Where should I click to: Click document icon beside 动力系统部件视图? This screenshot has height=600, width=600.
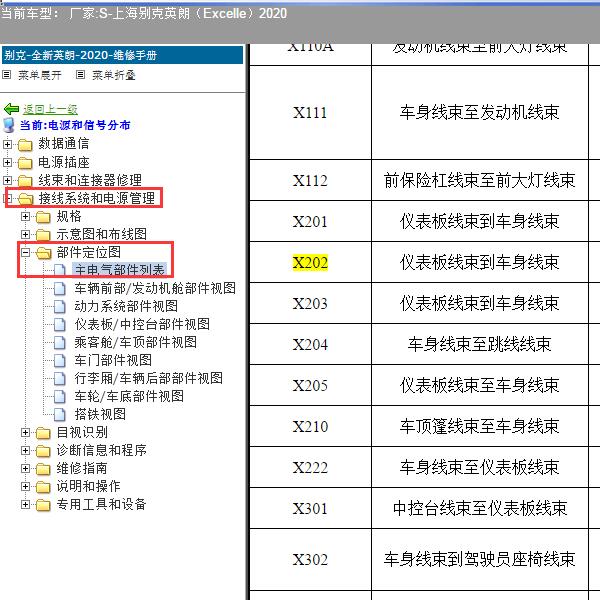60,307
